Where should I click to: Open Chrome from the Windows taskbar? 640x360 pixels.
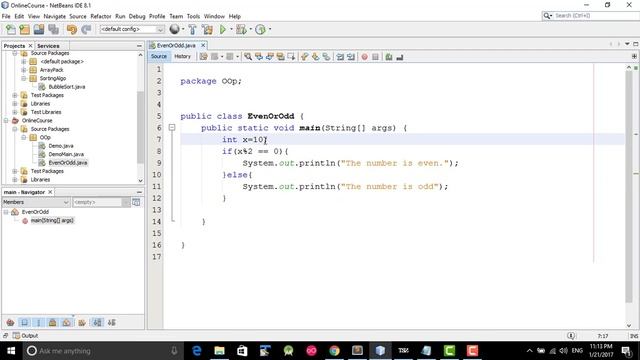tap(334, 351)
